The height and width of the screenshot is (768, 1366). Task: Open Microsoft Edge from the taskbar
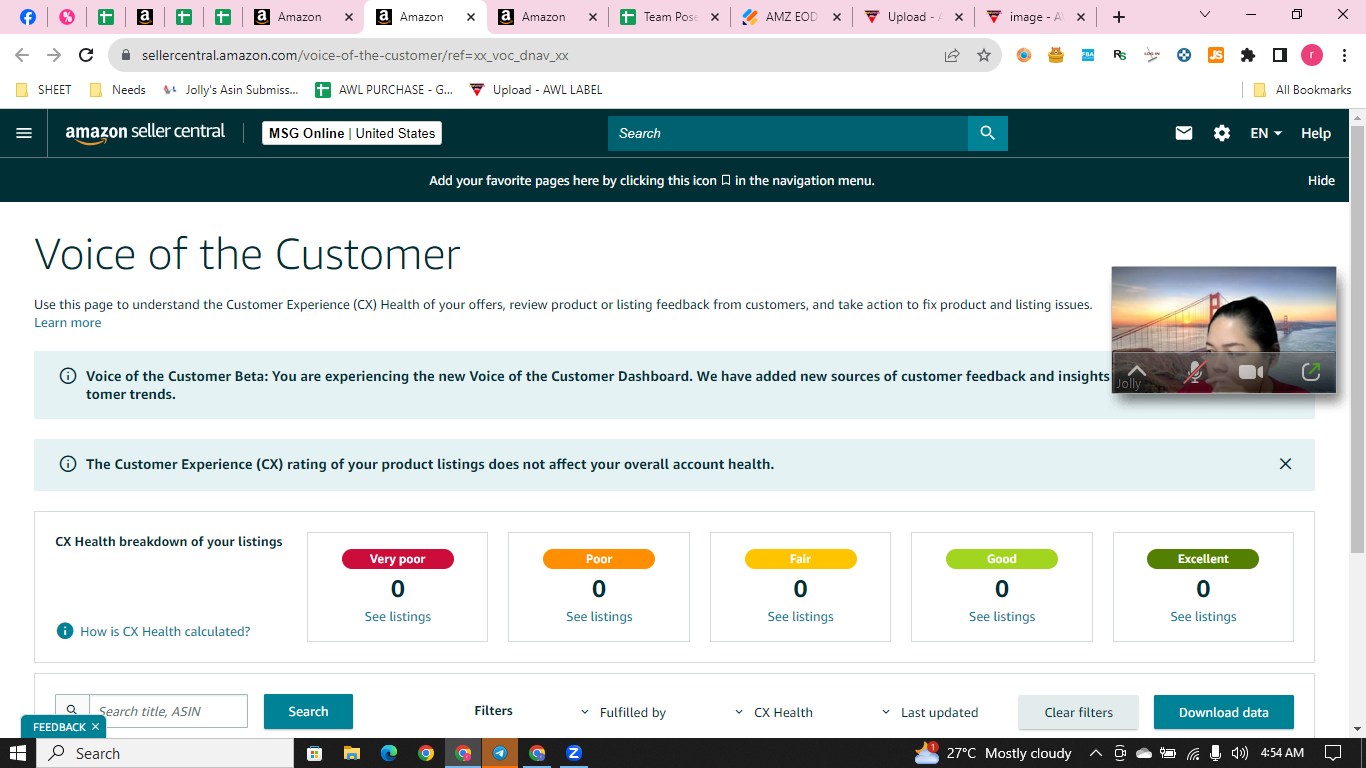(389, 753)
